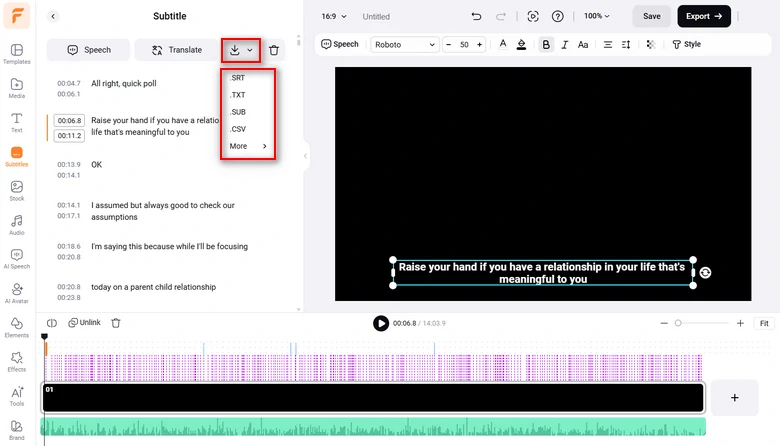
Task: Open the Effects panel in sidebar
Action: tap(16, 362)
